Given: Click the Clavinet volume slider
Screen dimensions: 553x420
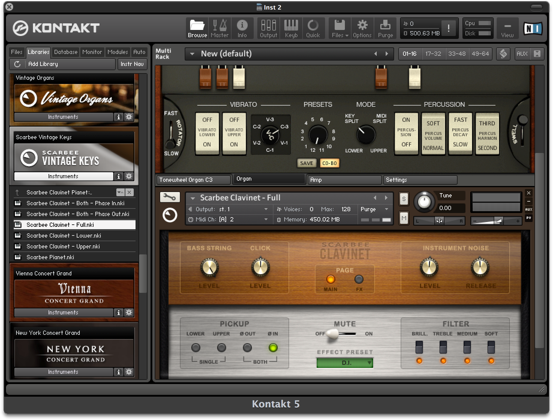Looking at the screenshot, I should tap(496, 221).
